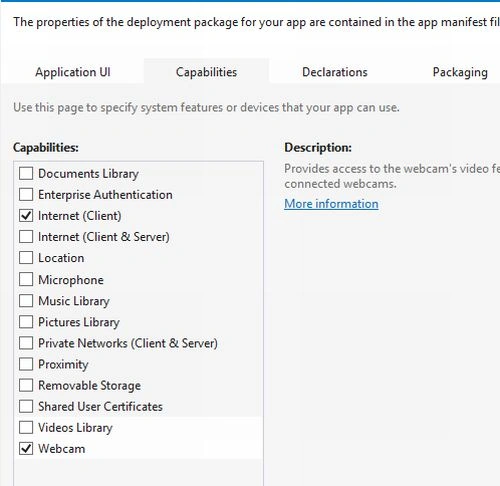The width and height of the screenshot is (500, 486).
Task: Click the Location label in the list
Action: [x=61, y=258]
